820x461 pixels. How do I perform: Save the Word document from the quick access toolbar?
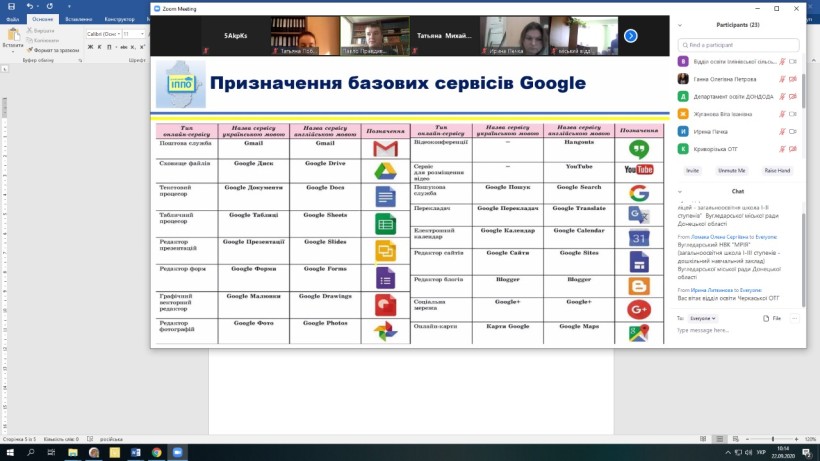[x=12, y=6]
